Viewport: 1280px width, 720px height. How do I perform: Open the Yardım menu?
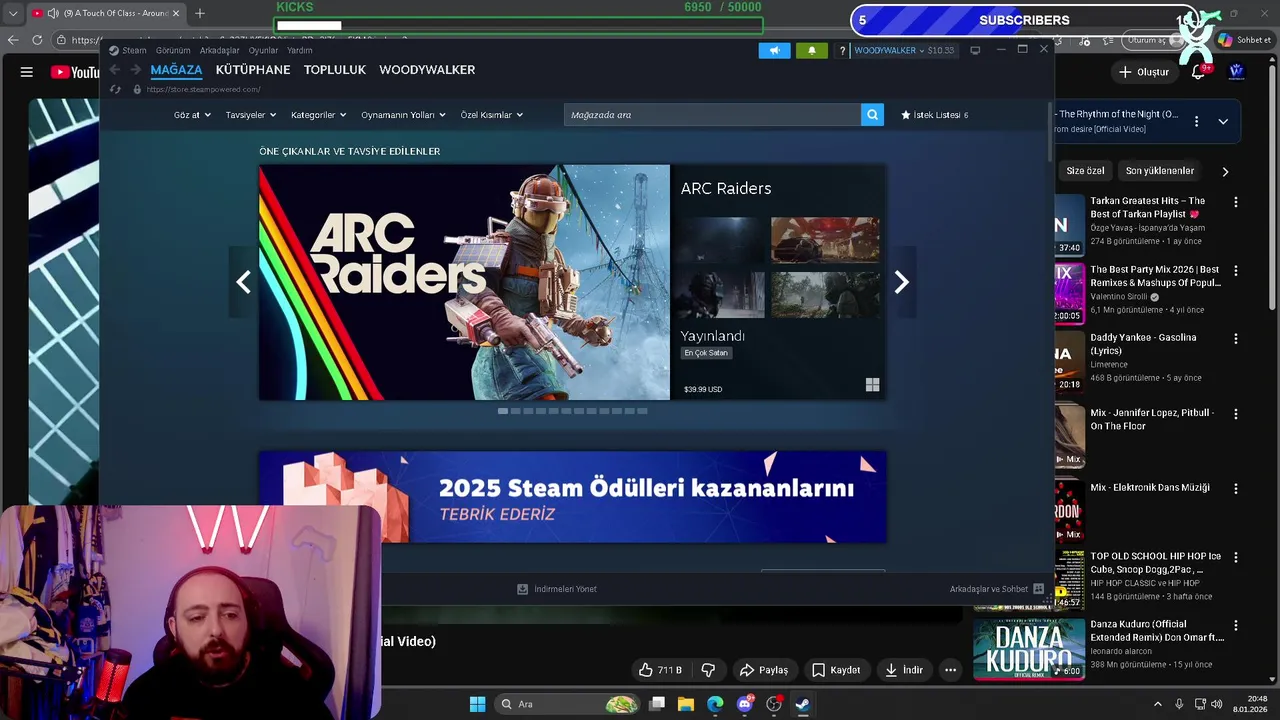tap(300, 50)
